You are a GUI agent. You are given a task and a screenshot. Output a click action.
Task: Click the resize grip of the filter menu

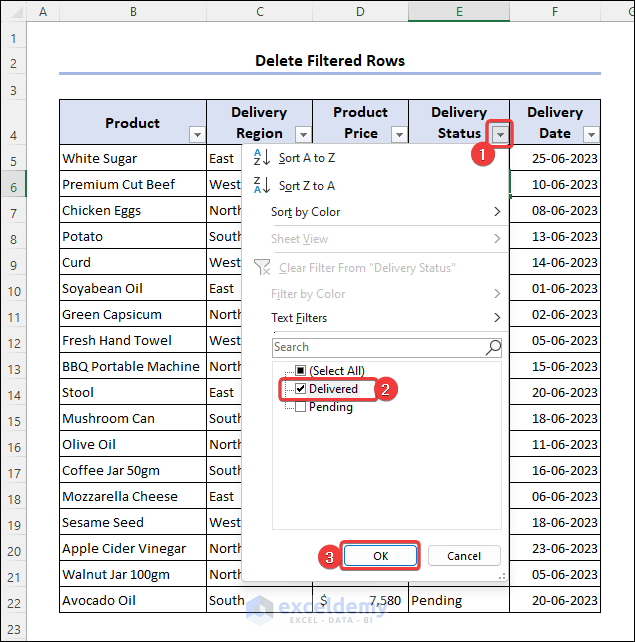(502, 575)
